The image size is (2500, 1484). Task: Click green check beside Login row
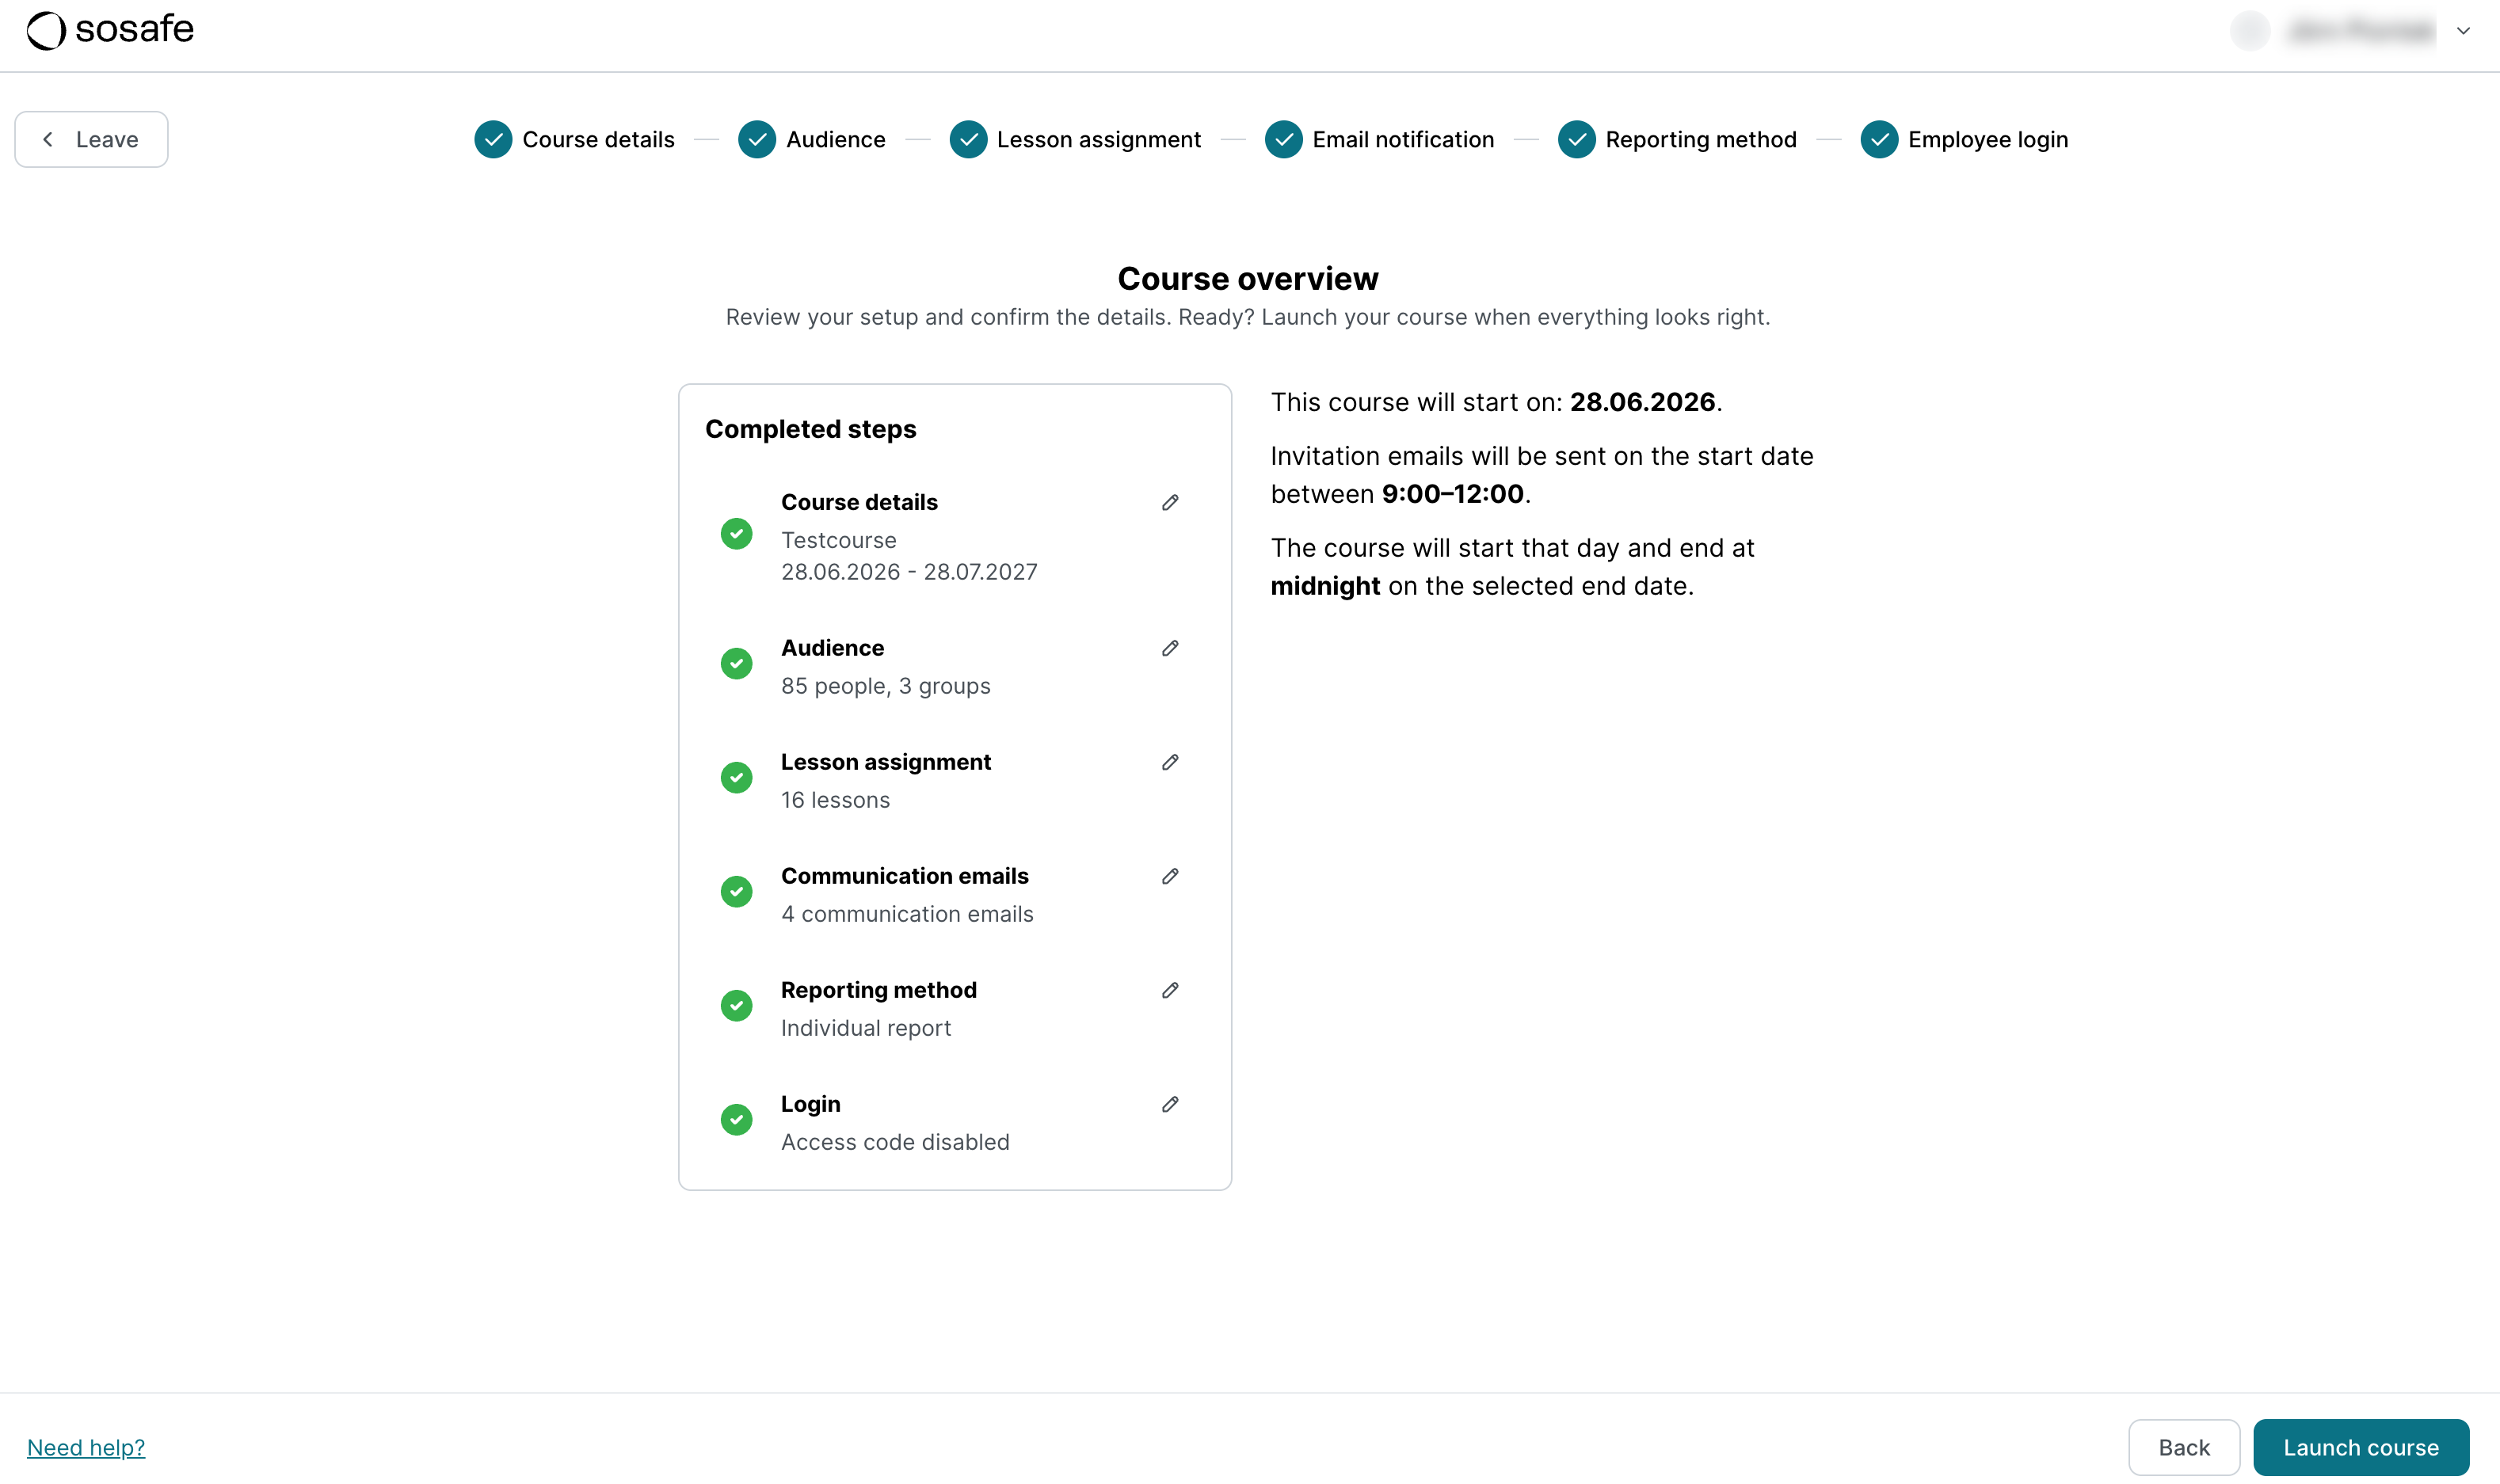point(737,1120)
